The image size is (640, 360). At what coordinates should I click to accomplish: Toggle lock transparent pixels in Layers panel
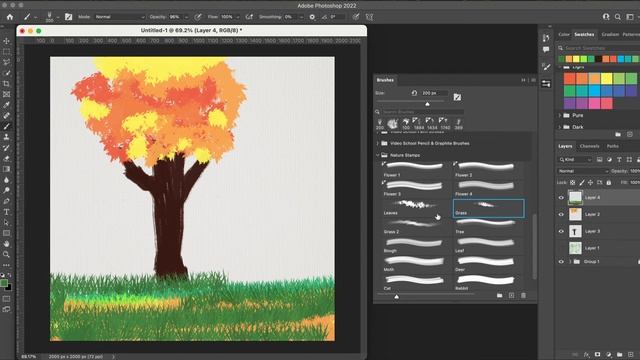tap(573, 182)
